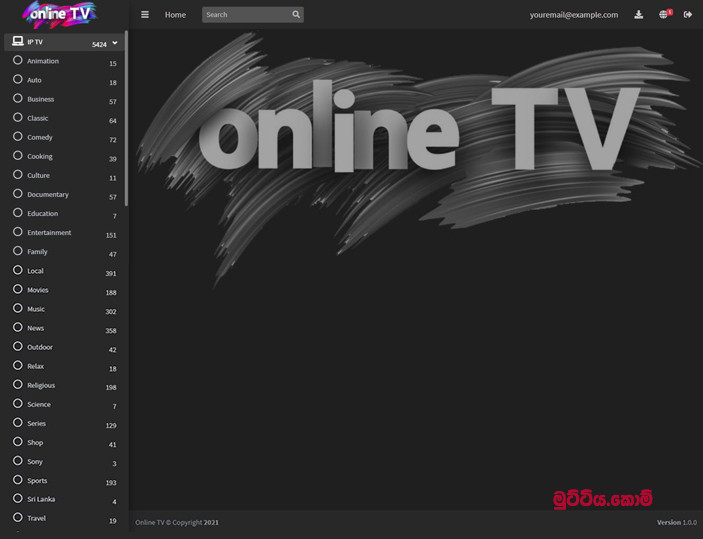
Task: Click the 5424 channel count badge
Action: click(x=99, y=44)
